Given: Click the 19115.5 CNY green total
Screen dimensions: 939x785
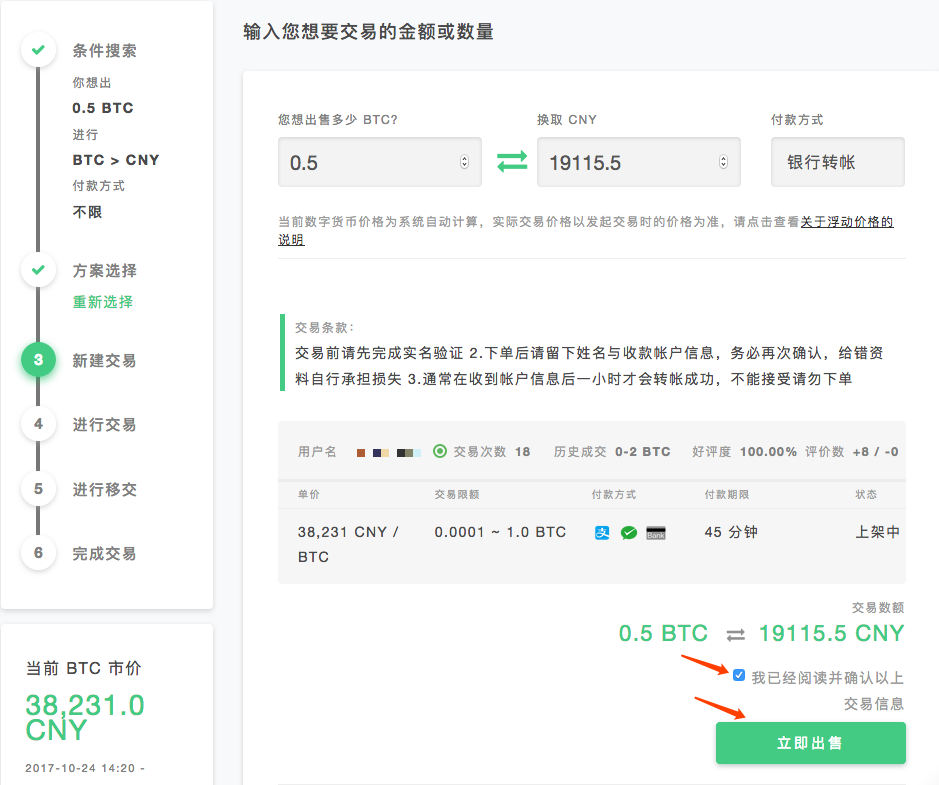Looking at the screenshot, I should pos(831,633).
